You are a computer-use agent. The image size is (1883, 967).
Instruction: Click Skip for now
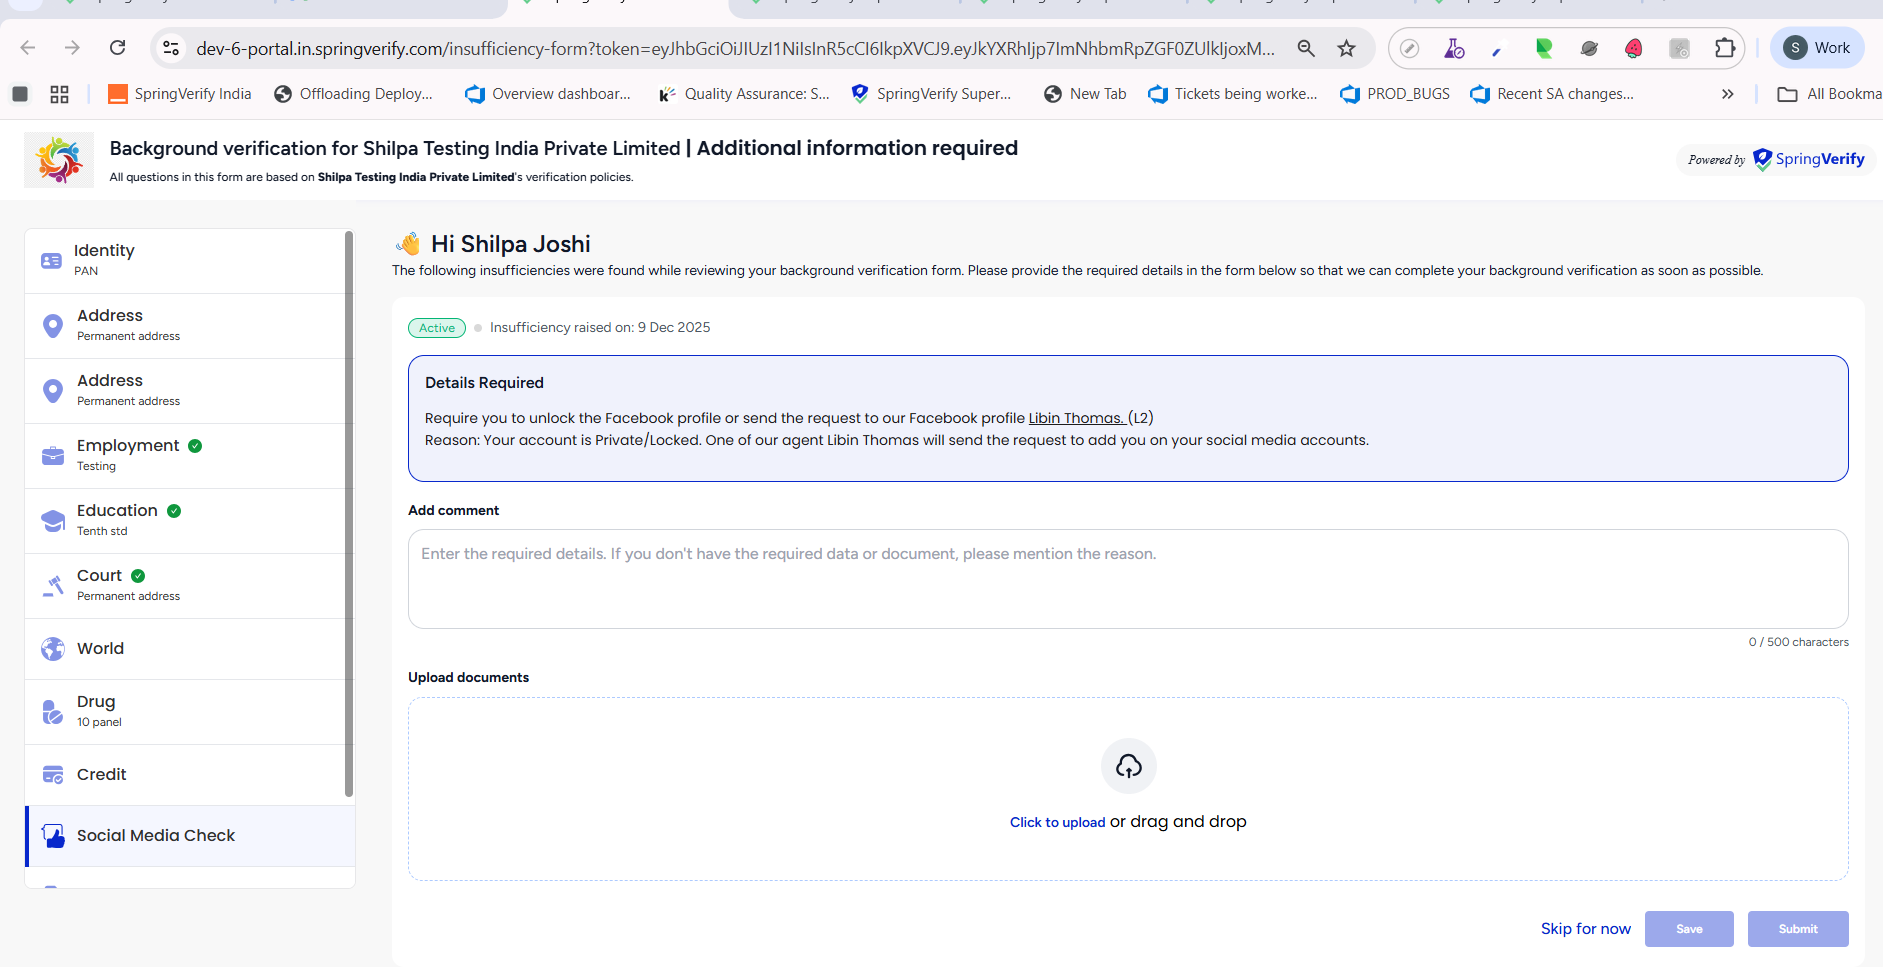[x=1585, y=929]
